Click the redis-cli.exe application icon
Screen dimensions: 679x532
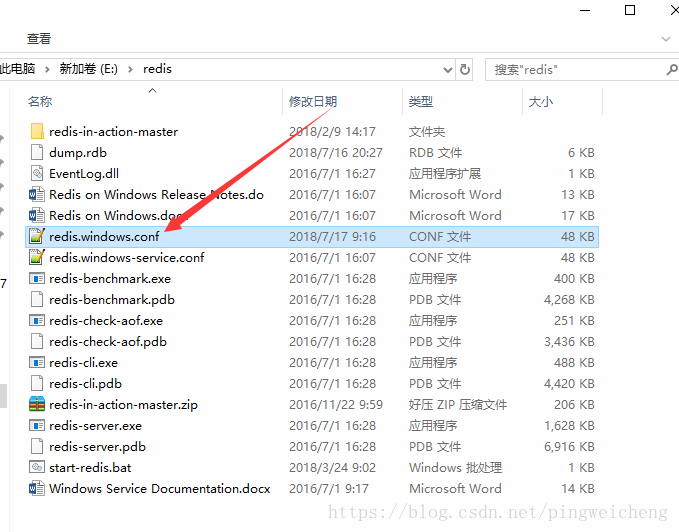[37, 363]
